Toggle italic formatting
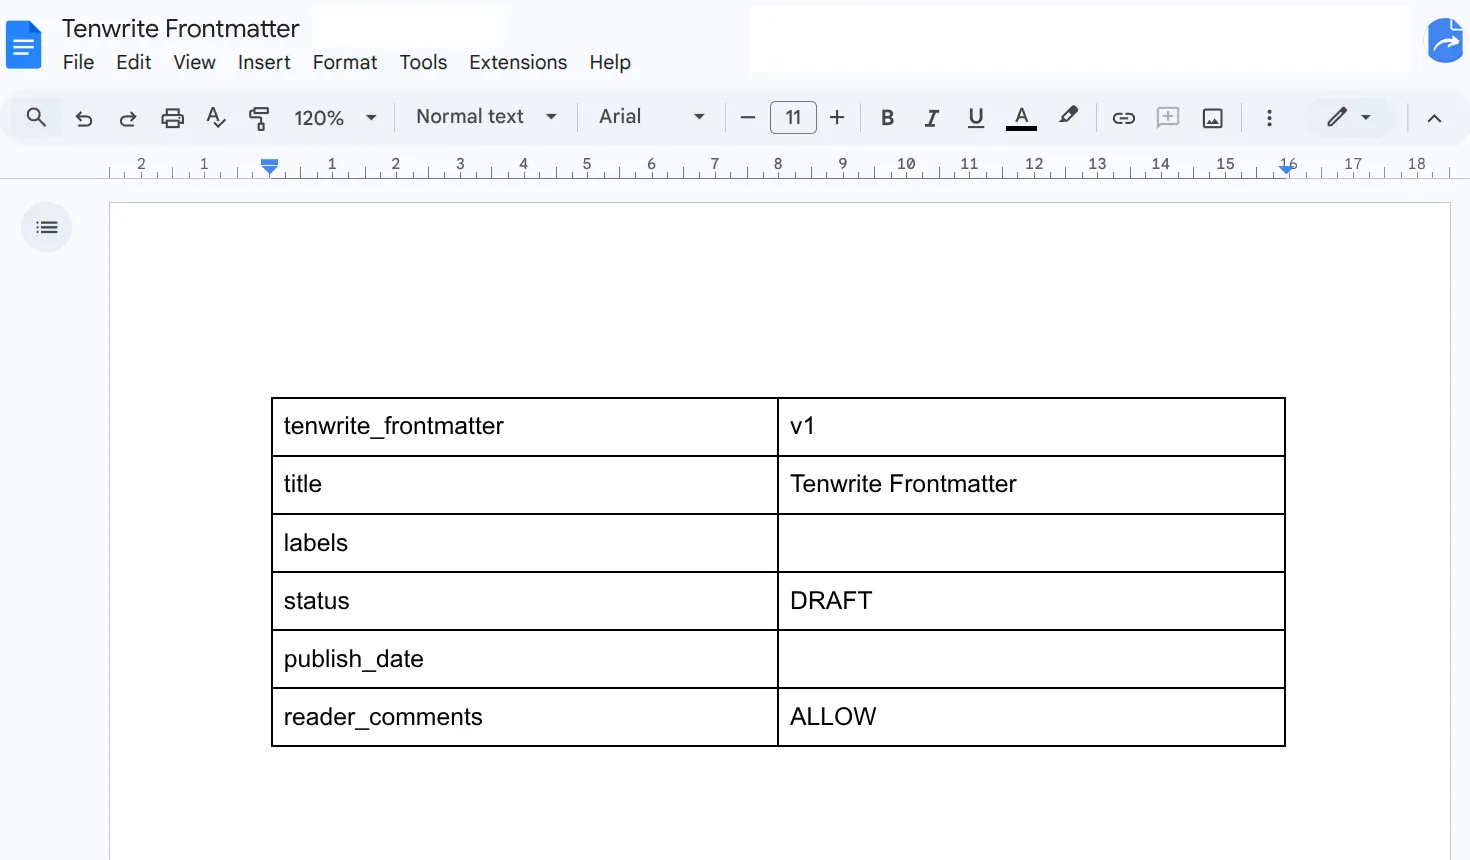Screen dimensions: 1470x860 pos(931,117)
